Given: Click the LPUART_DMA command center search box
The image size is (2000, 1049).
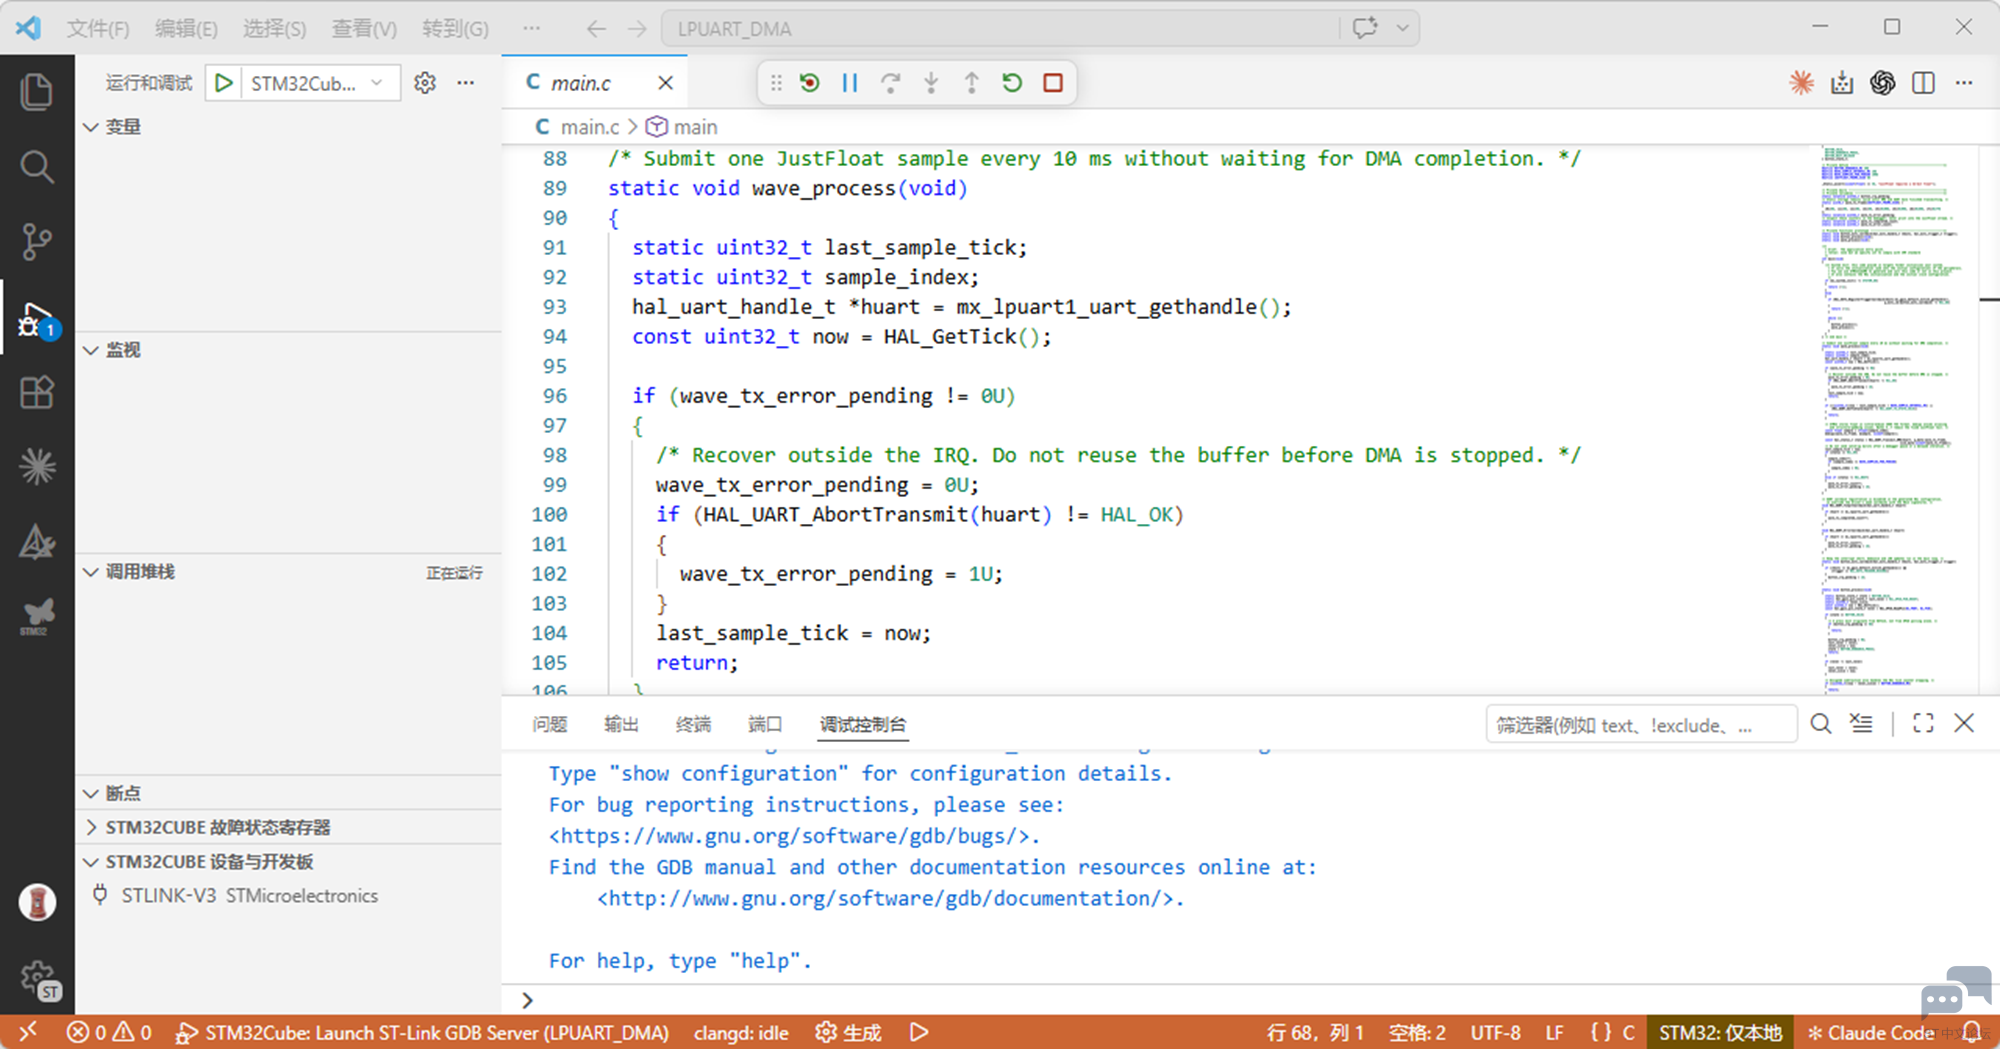Looking at the screenshot, I should point(1000,28).
